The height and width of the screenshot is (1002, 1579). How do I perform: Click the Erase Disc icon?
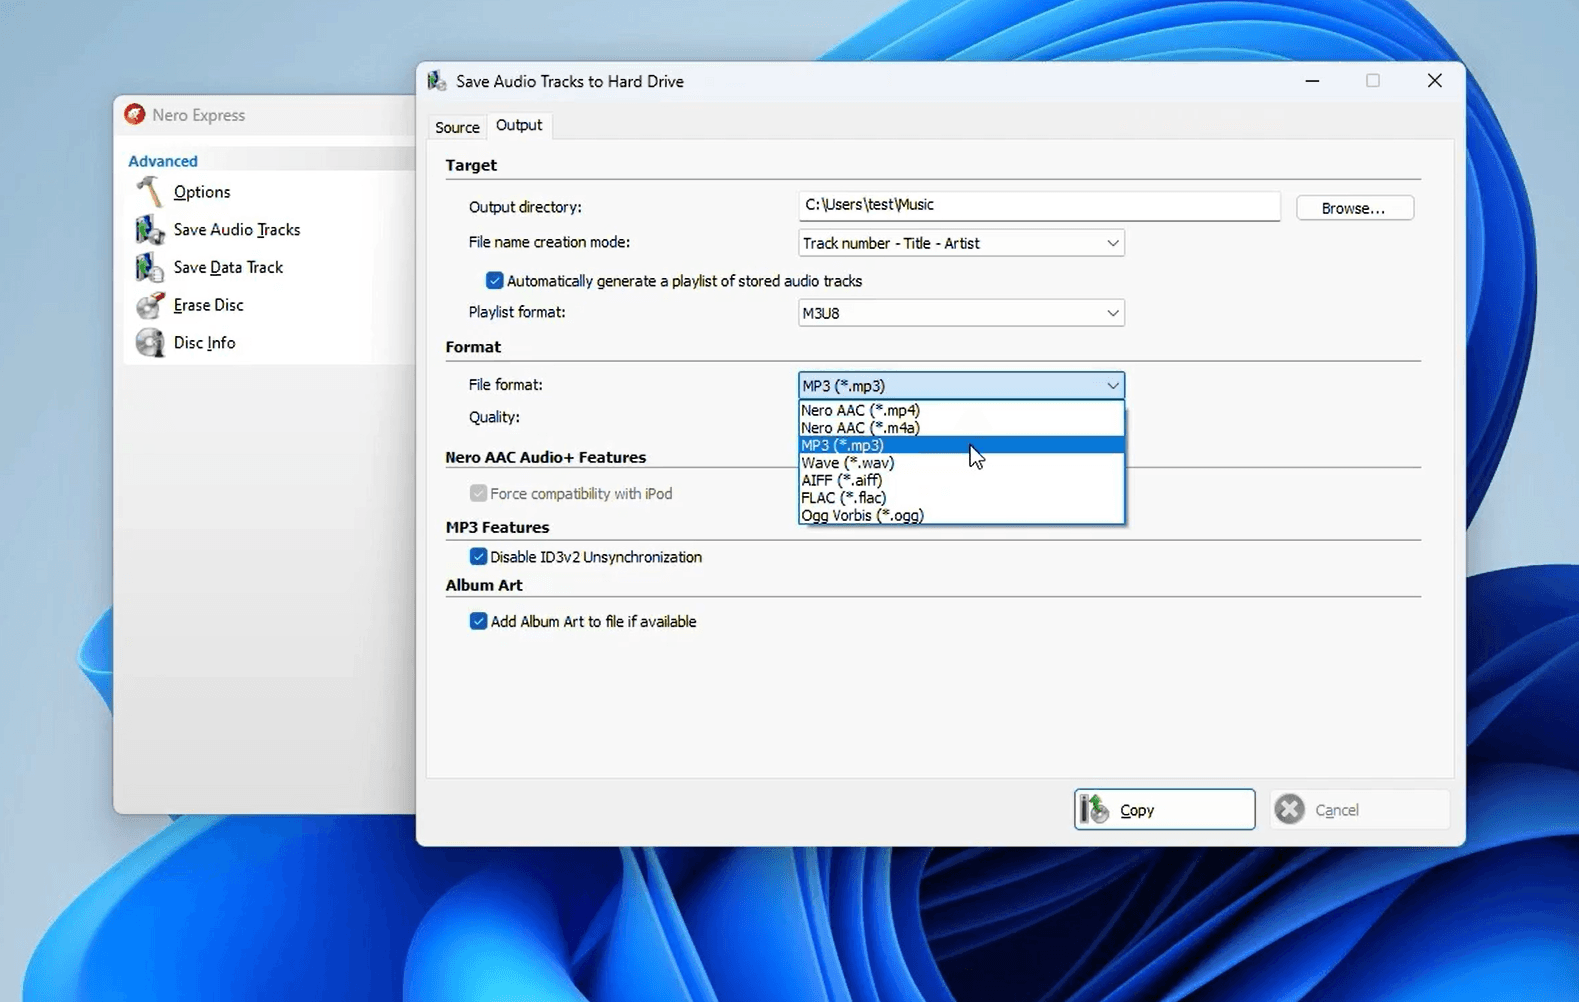[x=149, y=305]
